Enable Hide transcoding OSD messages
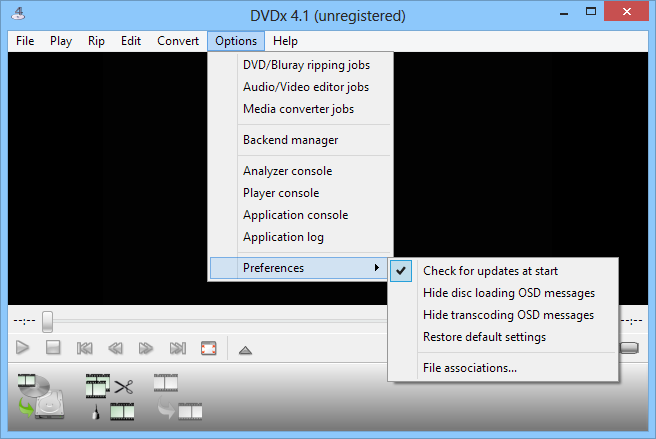Image resolution: width=656 pixels, height=439 pixels. [x=503, y=315]
